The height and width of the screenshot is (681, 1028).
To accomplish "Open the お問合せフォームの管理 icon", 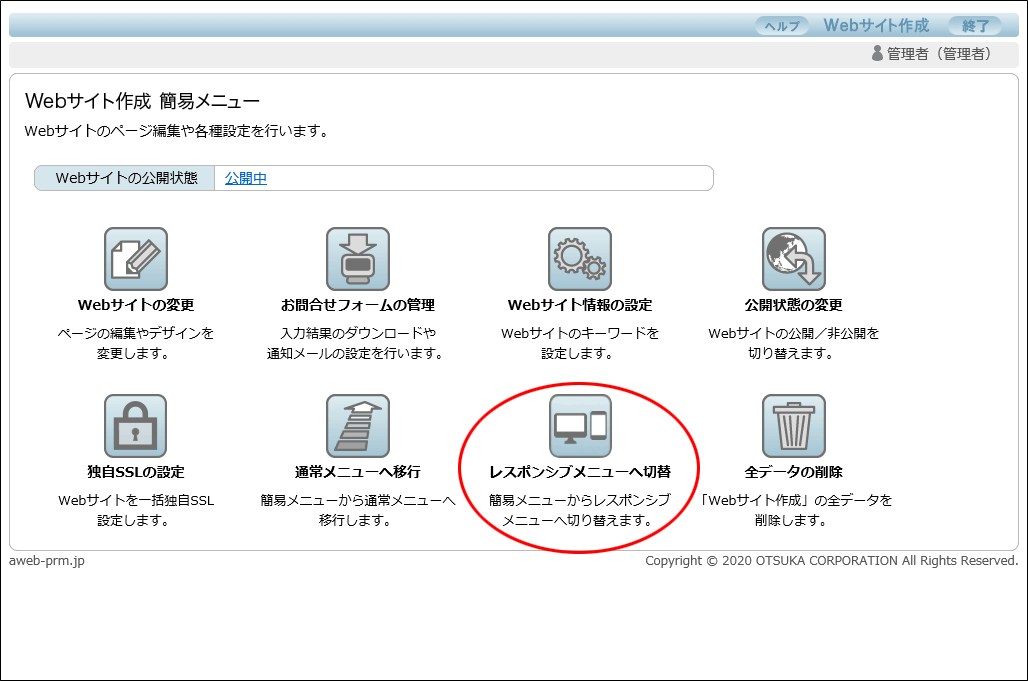I will coord(358,259).
